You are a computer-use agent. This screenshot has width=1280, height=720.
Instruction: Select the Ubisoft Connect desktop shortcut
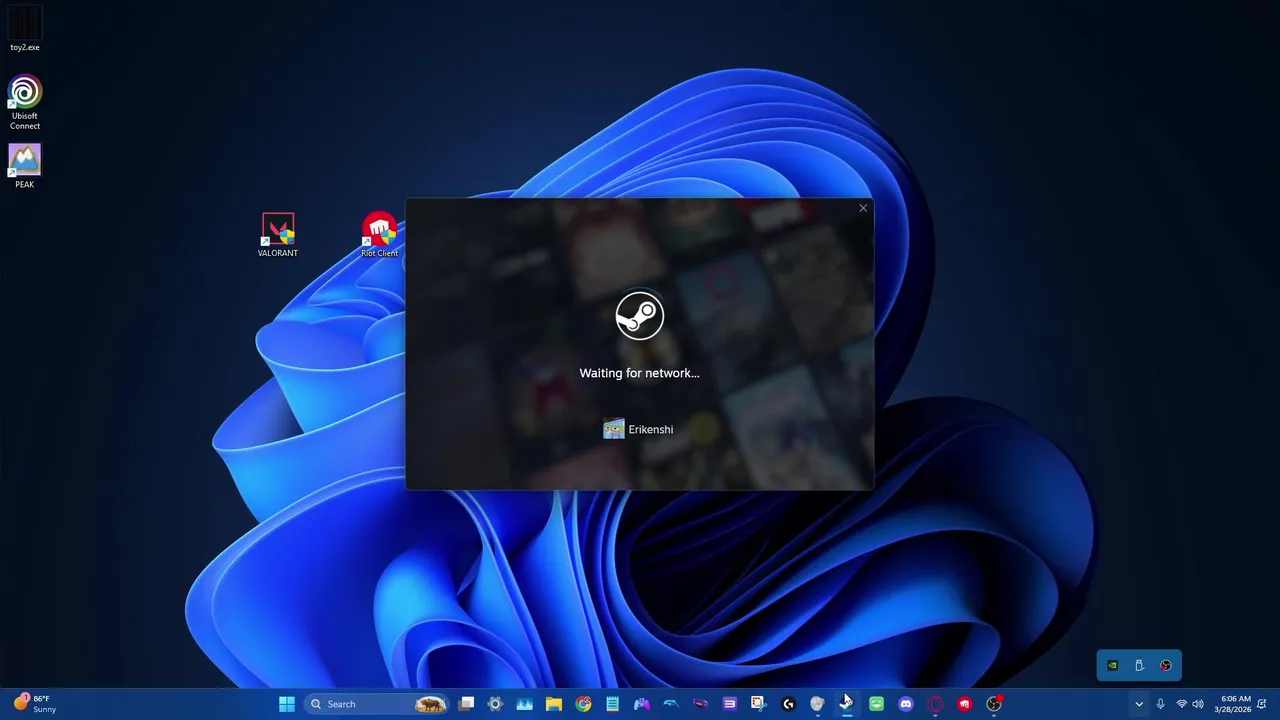tap(25, 102)
